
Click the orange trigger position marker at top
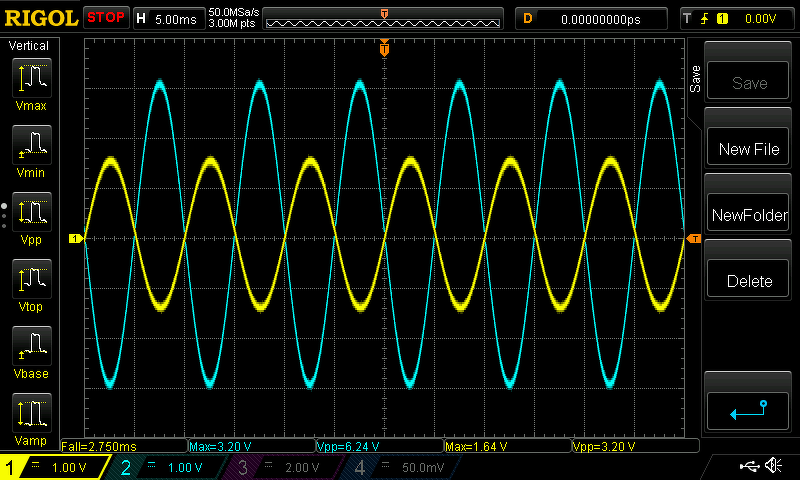384,48
